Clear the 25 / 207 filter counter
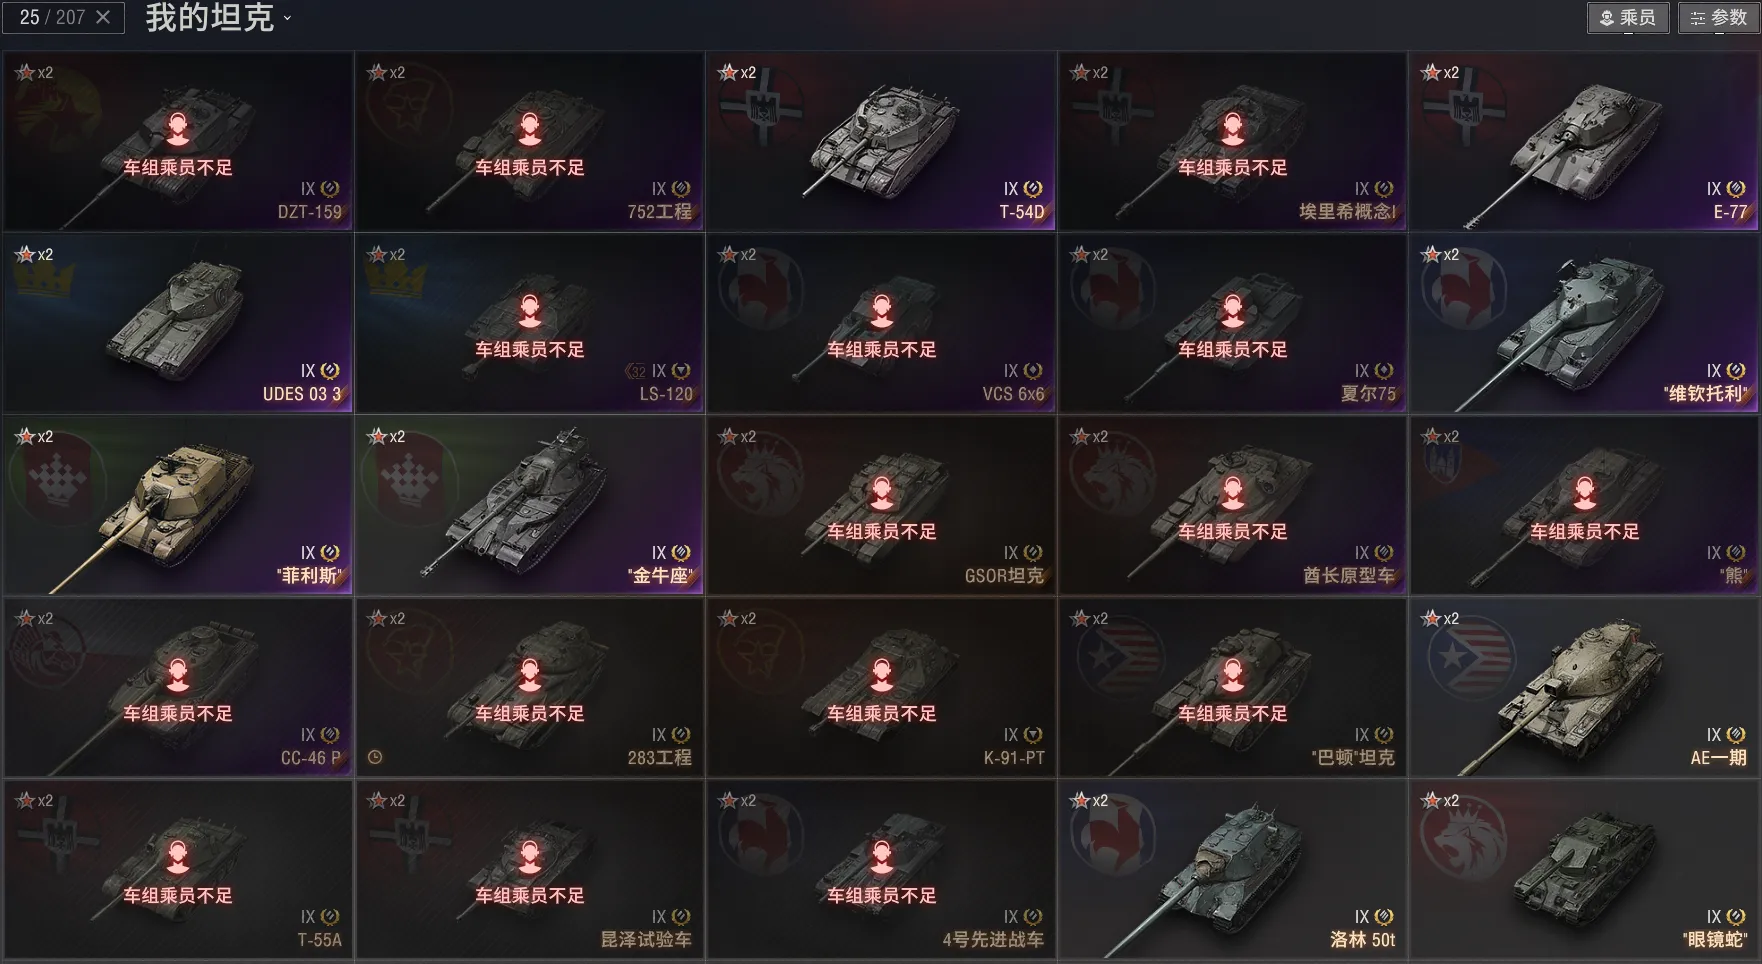This screenshot has width=1762, height=964. [103, 17]
